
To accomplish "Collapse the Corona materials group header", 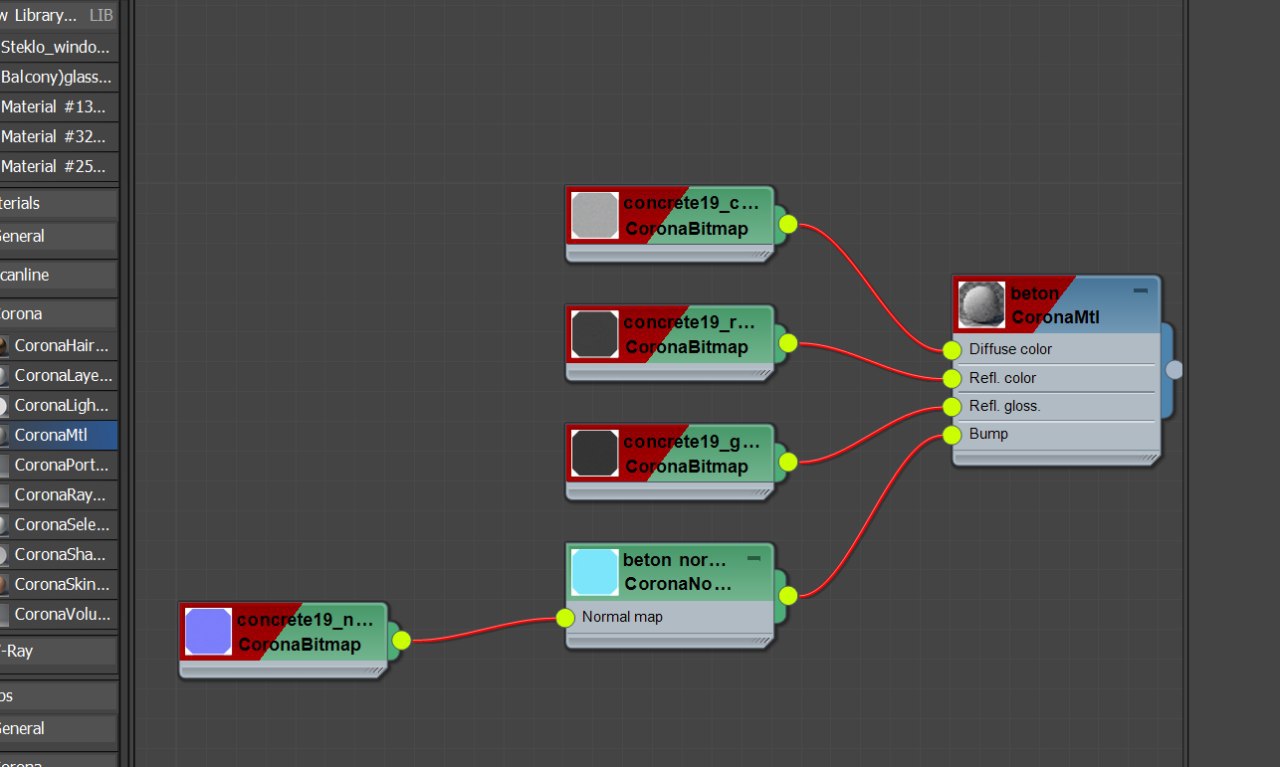I will pos(58,313).
